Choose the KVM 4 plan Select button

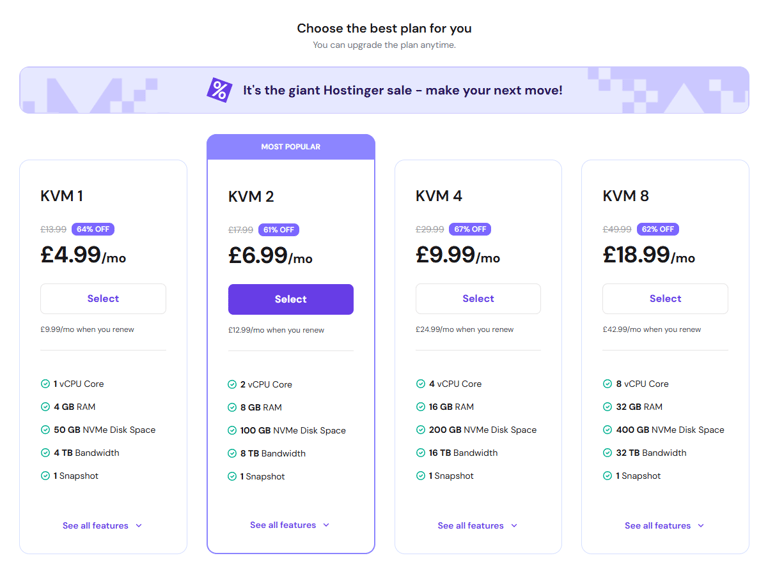(x=478, y=299)
